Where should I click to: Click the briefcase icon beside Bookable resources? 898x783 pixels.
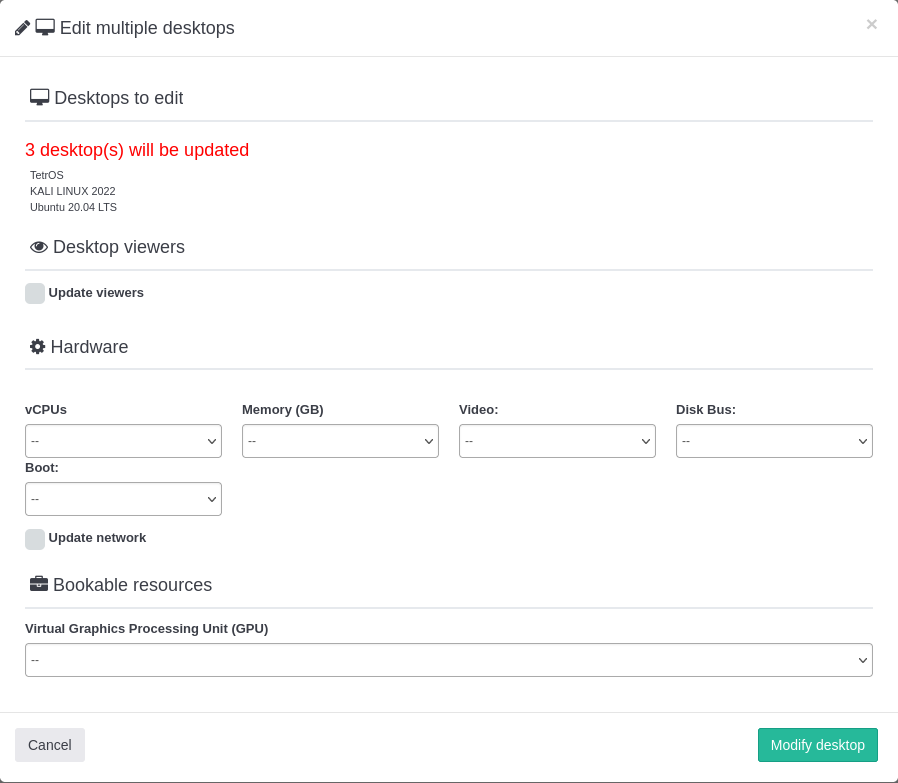[x=39, y=584]
